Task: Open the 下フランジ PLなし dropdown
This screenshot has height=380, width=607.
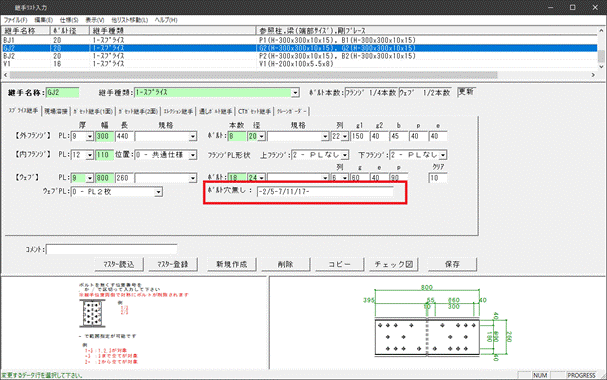Action: 443,155
